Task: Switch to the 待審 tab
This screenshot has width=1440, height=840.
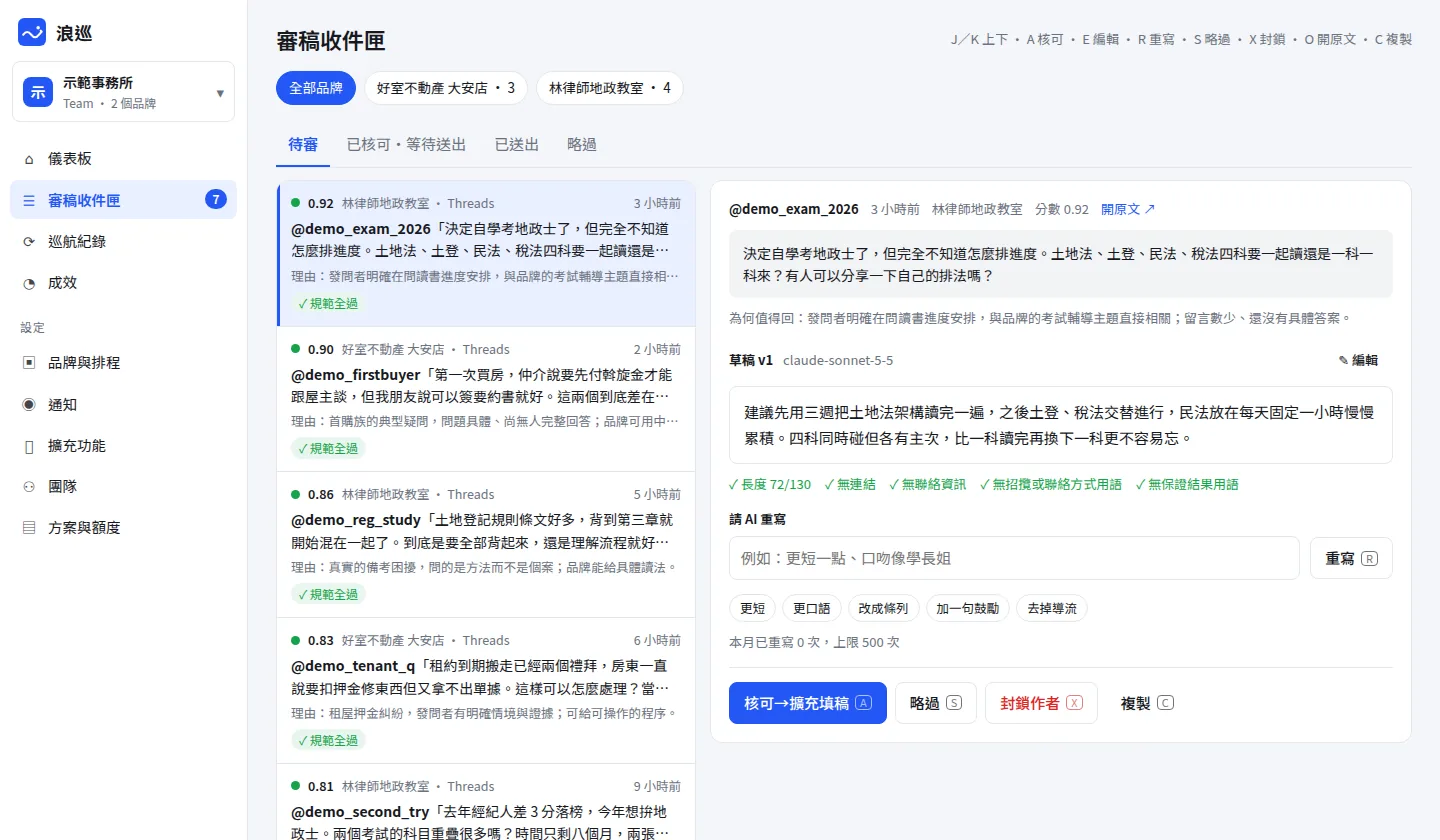Action: (303, 145)
